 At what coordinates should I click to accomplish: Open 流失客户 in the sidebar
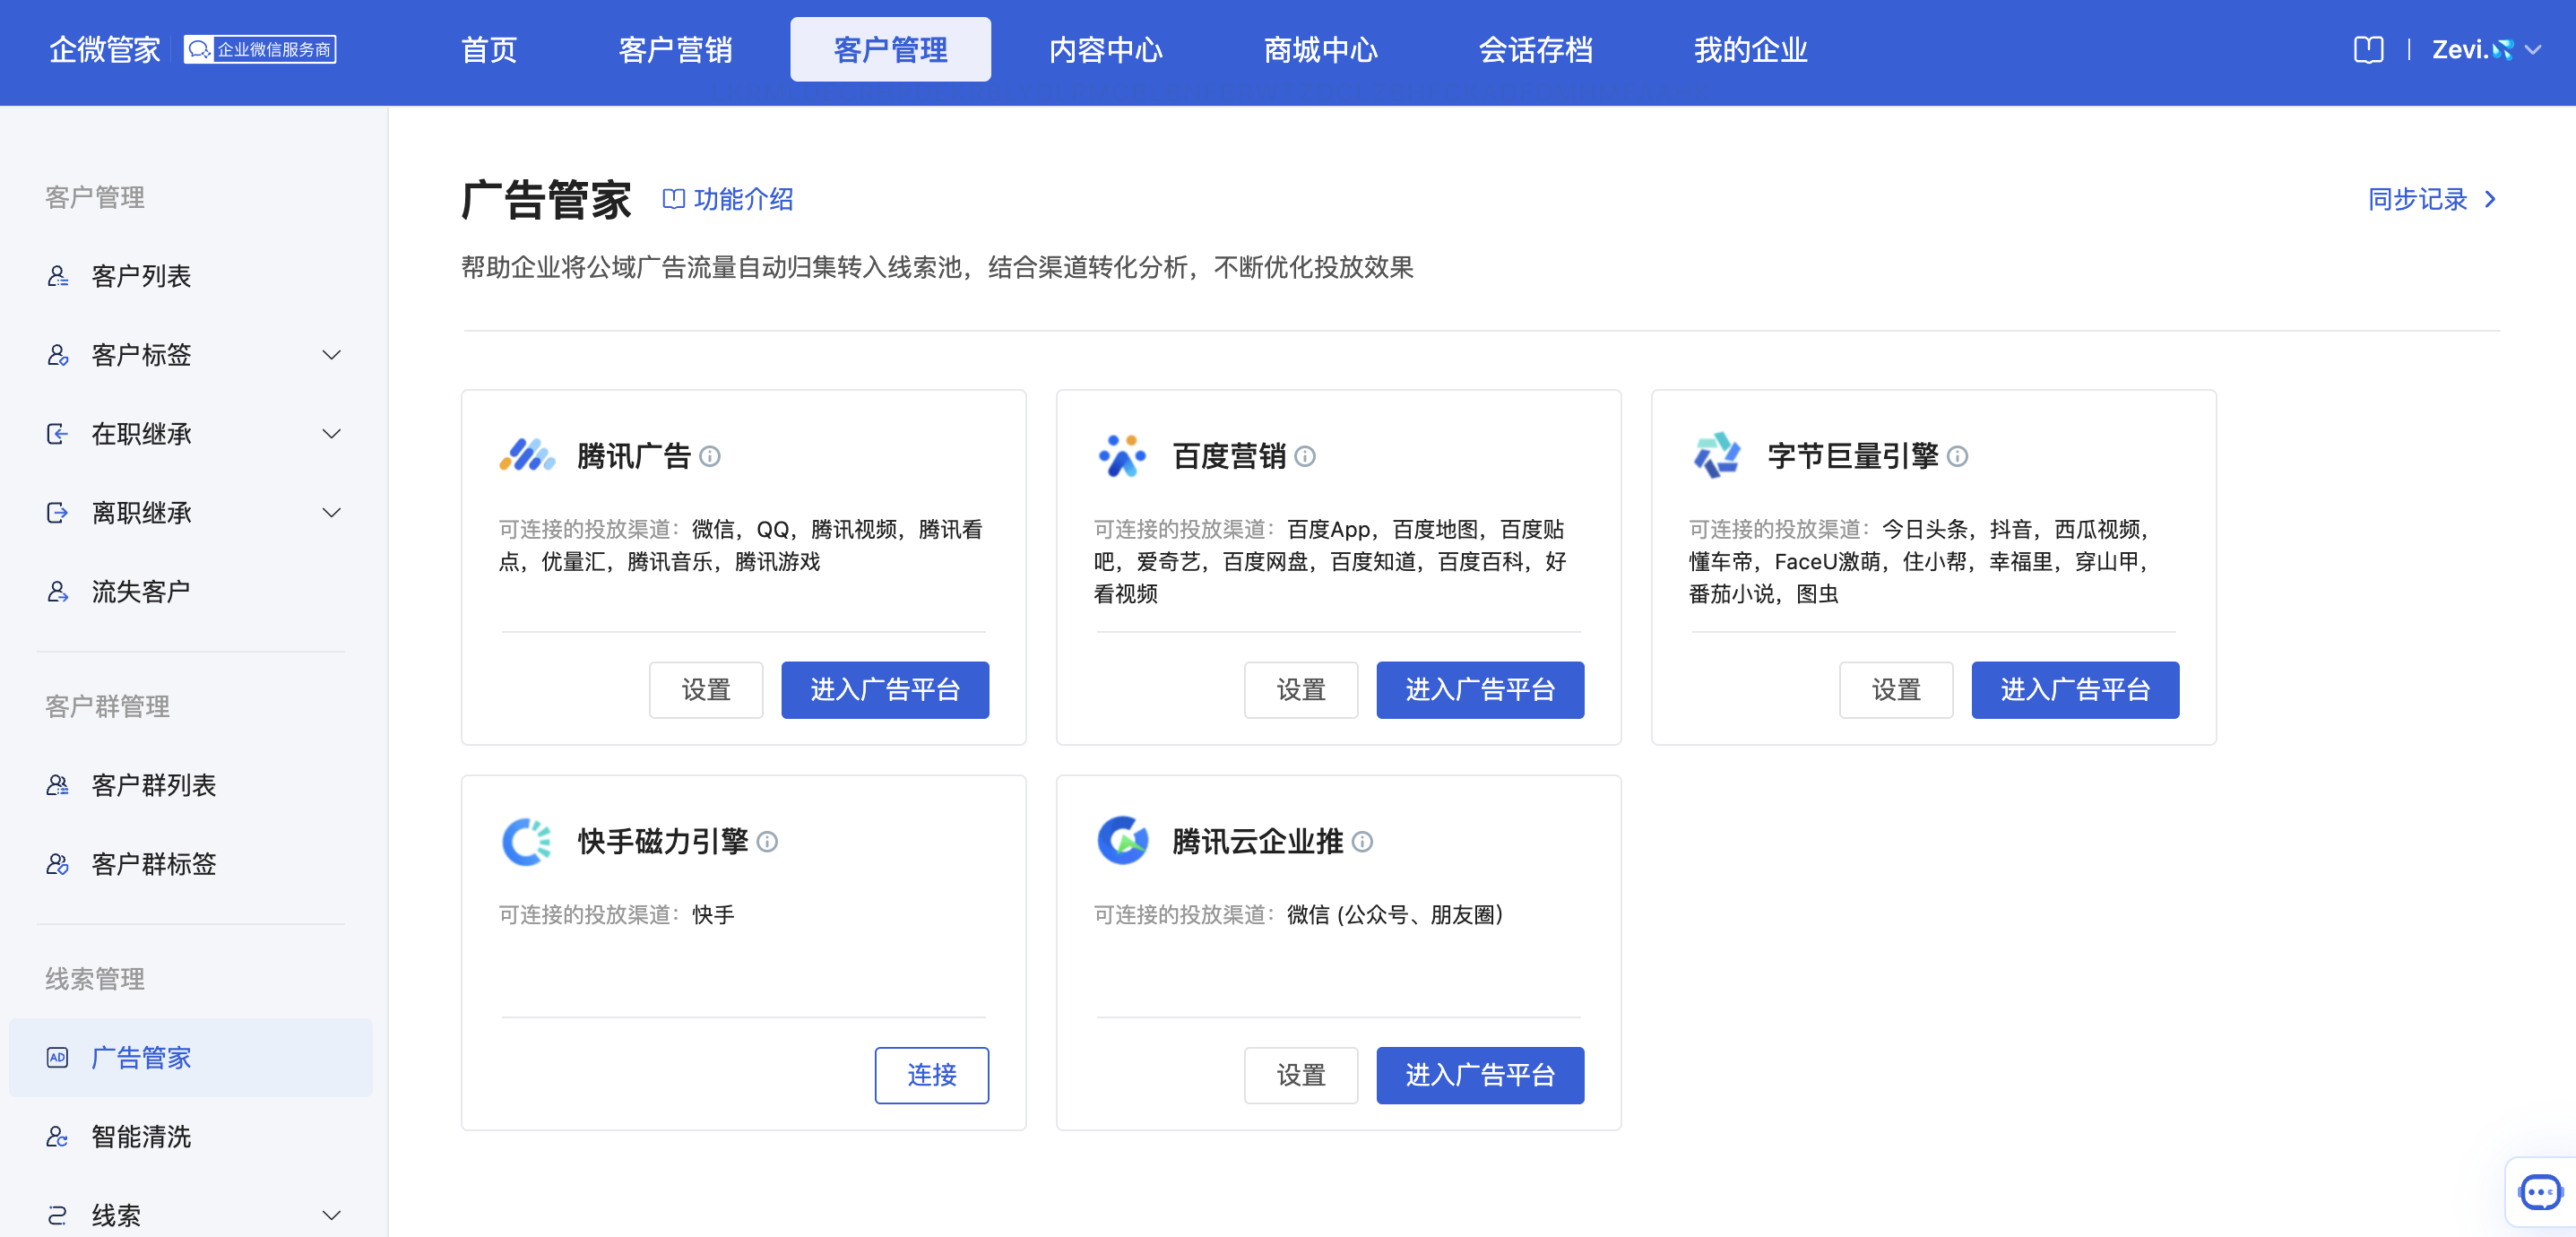(x=191, y=592)
